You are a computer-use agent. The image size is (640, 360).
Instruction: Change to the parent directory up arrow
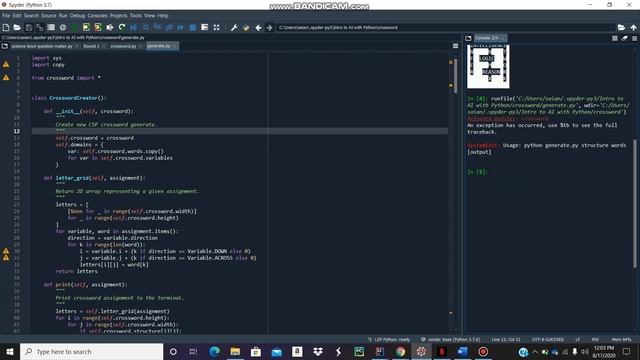click(x=633, y=27)
